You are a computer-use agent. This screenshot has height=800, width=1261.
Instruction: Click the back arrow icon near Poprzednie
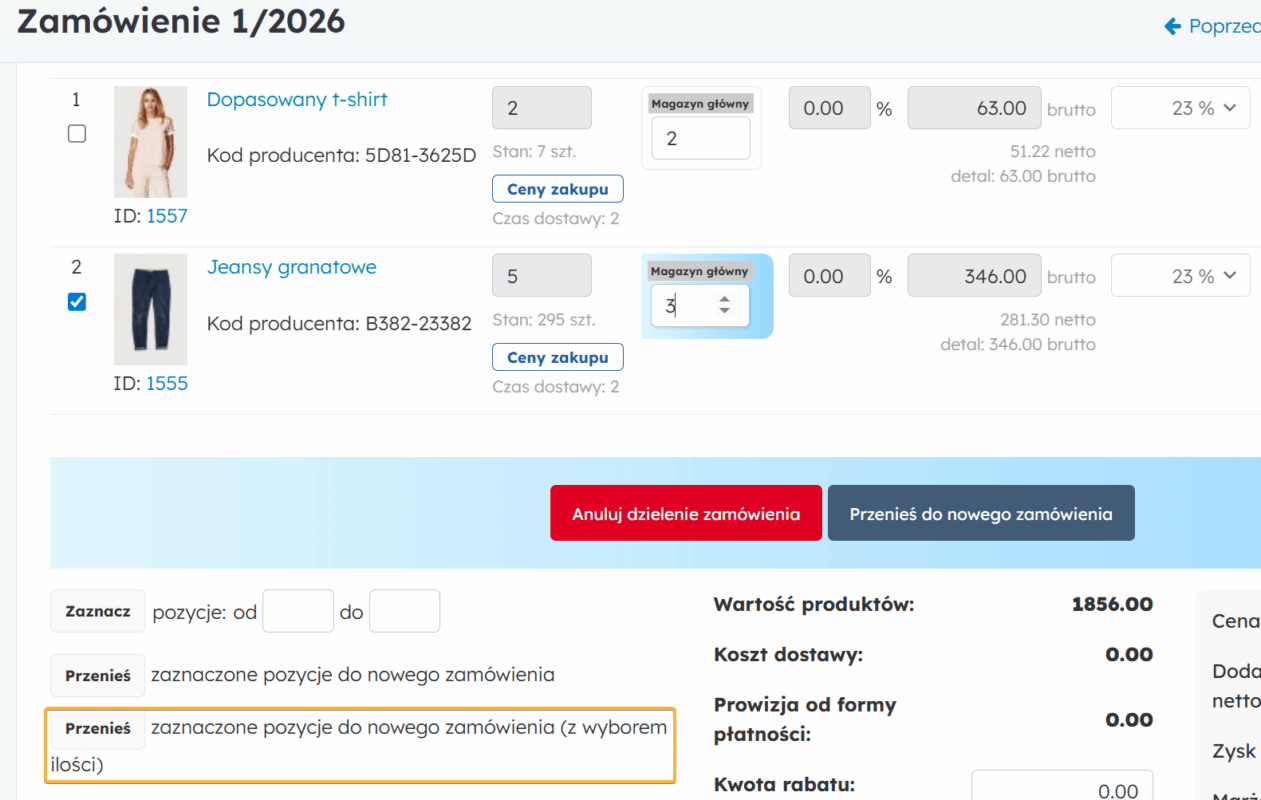point(1173,26)
